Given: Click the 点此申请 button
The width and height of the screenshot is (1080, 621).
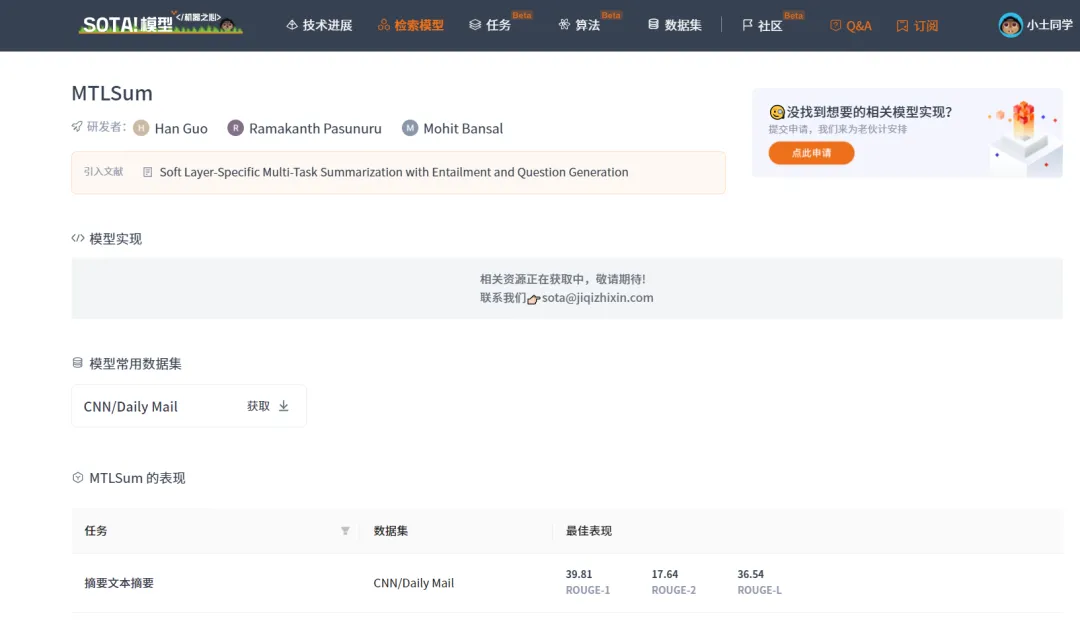Looking at the screenshot, I should (x=811, y=153).
